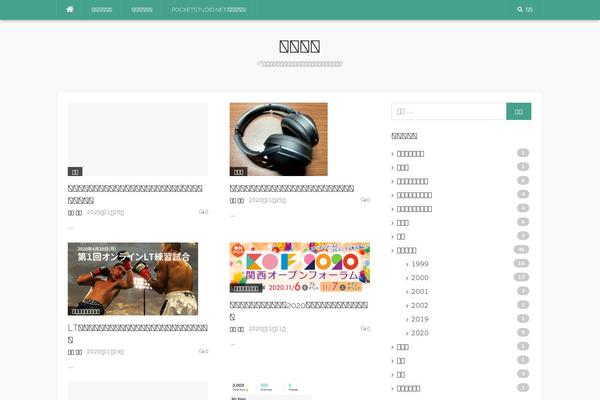Open the post title starting with LT
Image resolution: width=600 pixels, height=400 pixels.
138,333
